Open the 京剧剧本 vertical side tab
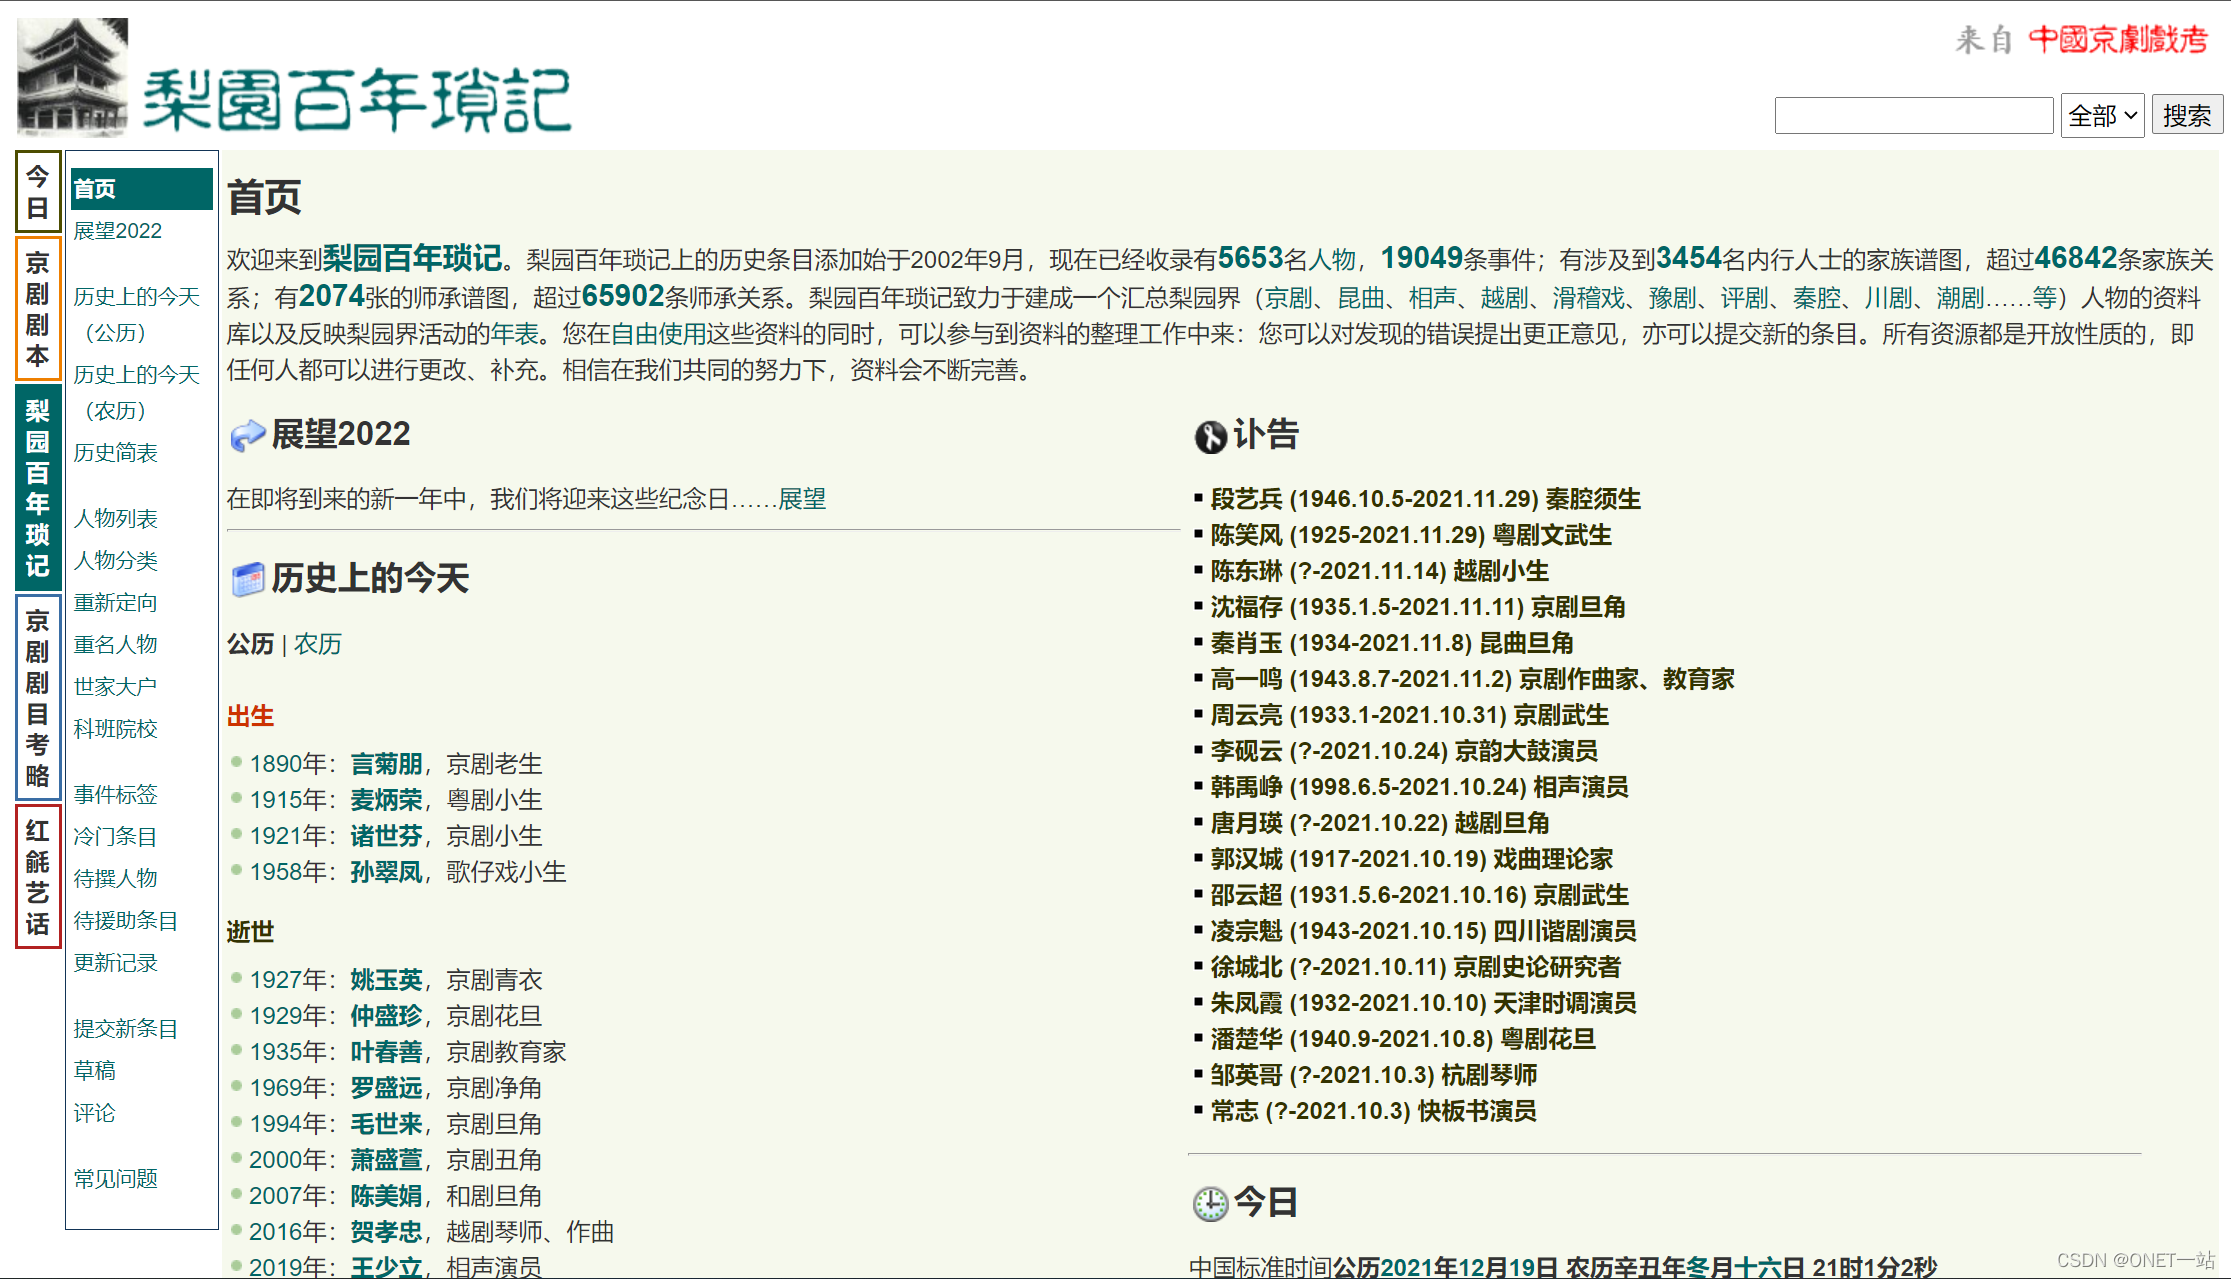This screenshot has width=2231, height=1279. [x=38, y=309]
